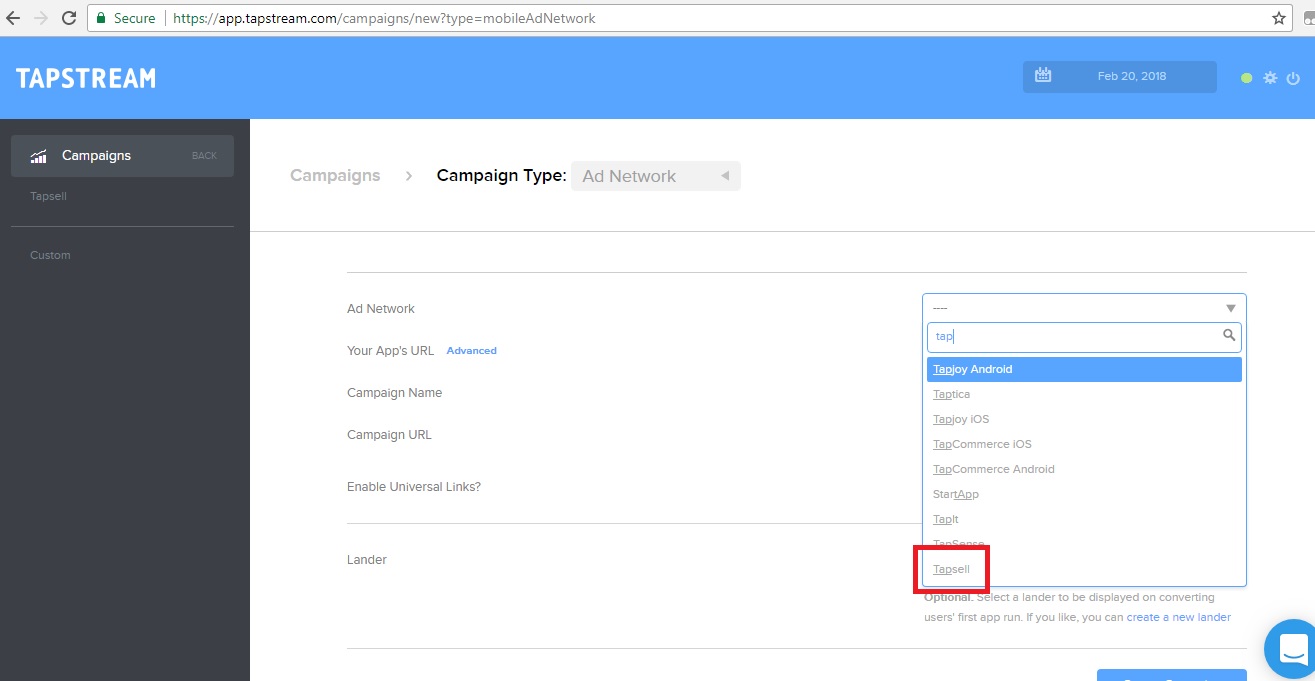The image size is (1315, 681).
Task: Collapse the Ad Network select box arrow
Action: 1230,308
